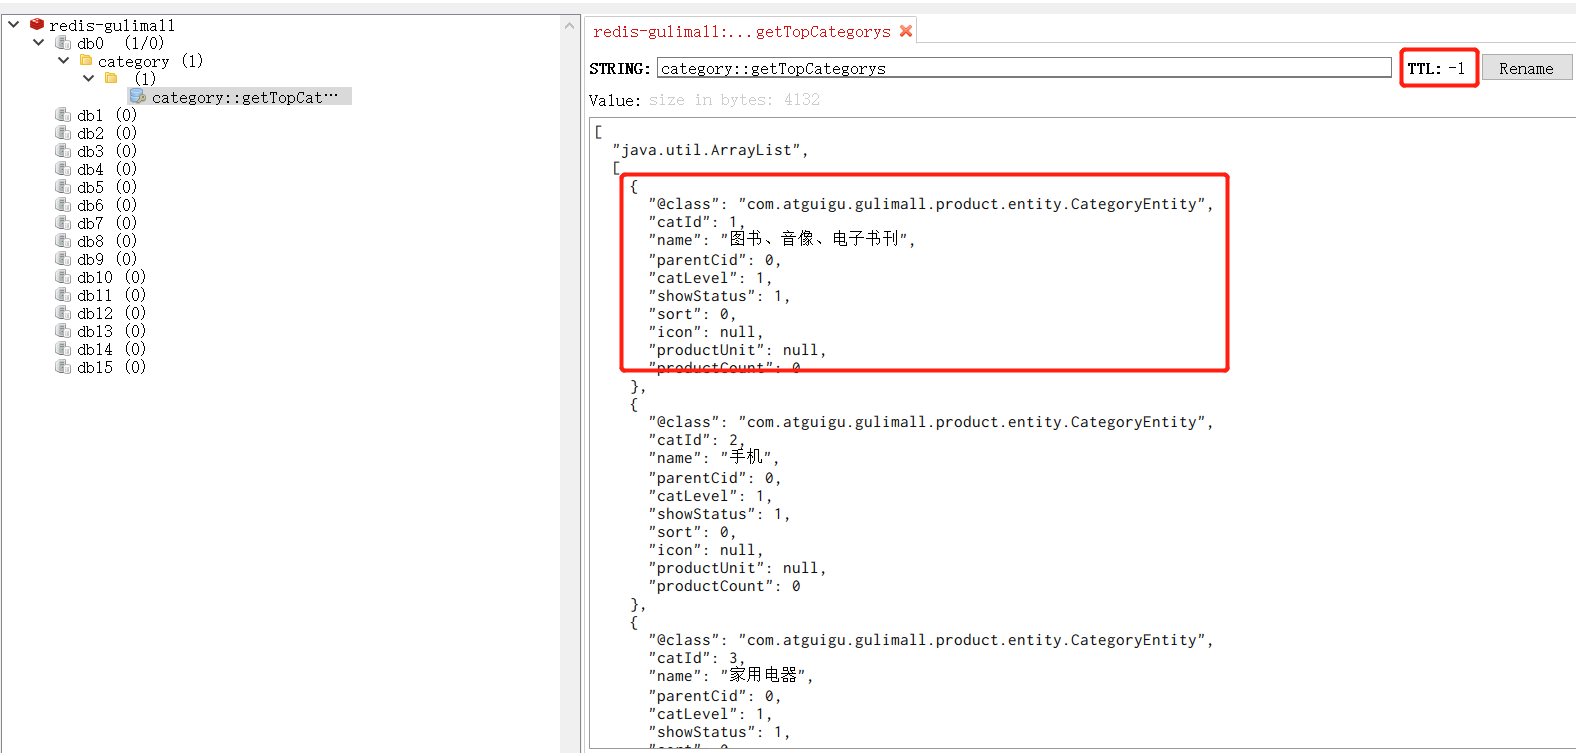
Task: Click the scroll-up arrow of tree panel
Action: [570, 25]
